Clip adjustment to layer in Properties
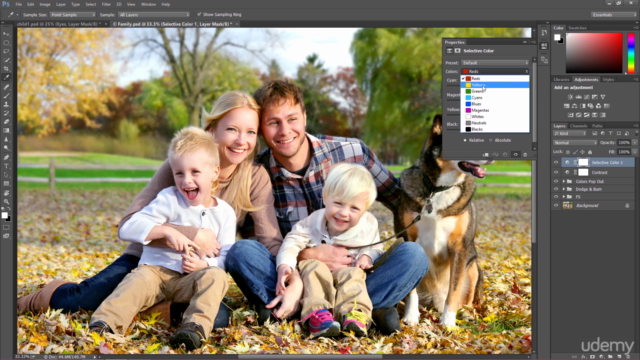The width and height of the screenshot is (640, 360). click(x=486, y=155)
